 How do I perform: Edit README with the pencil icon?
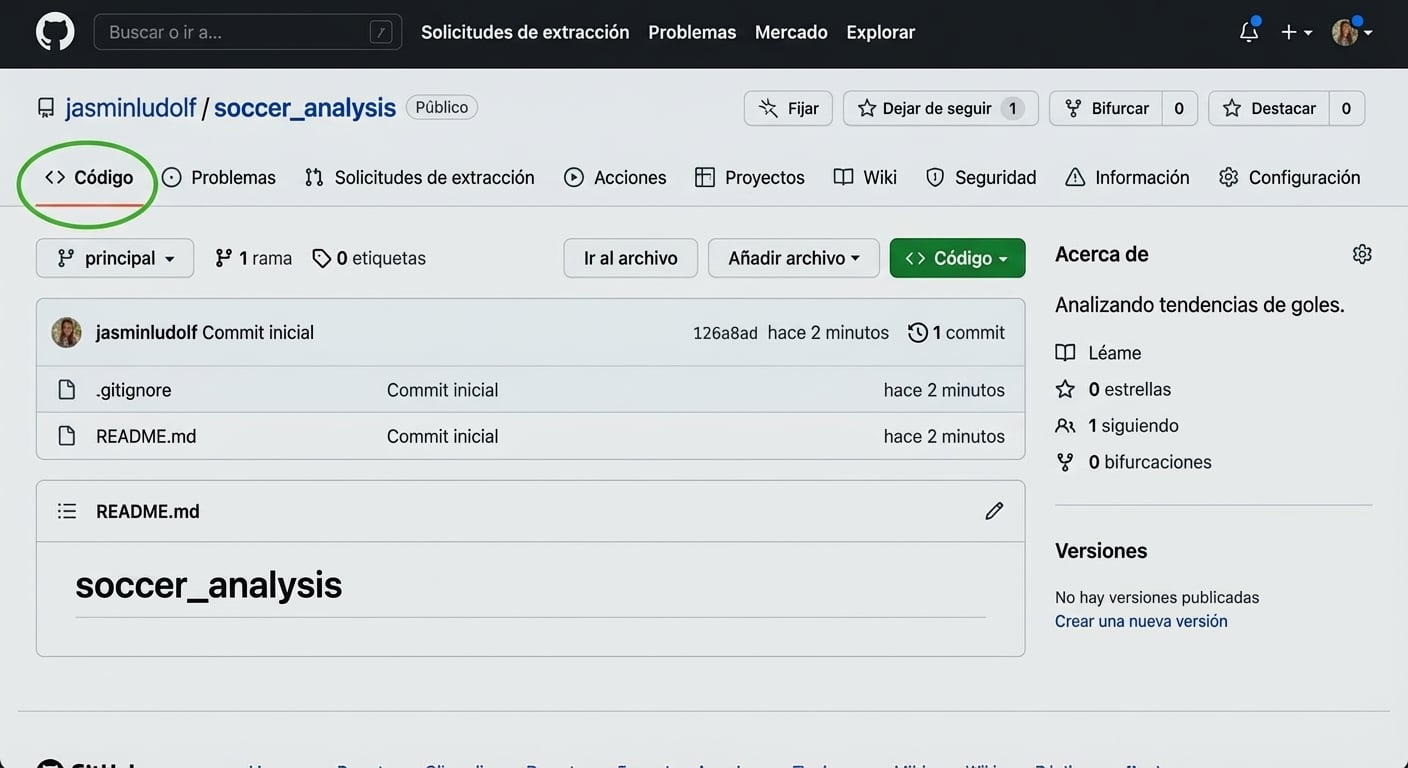(x=994, y=511)
